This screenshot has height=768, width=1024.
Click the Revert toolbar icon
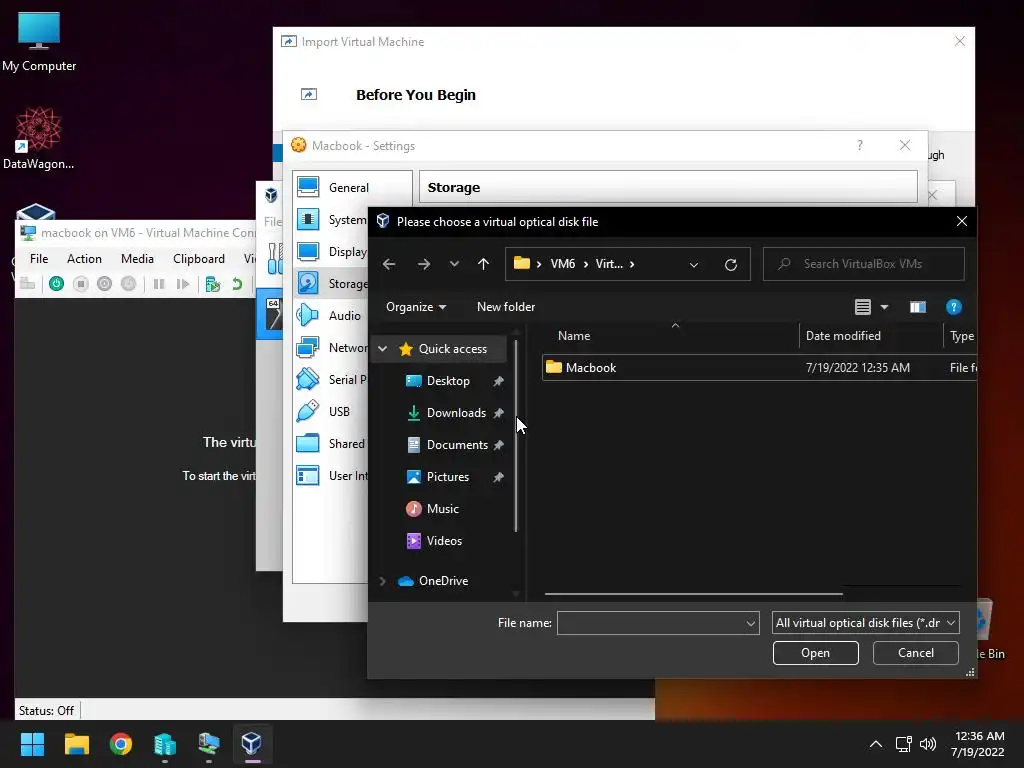[237, 284]
